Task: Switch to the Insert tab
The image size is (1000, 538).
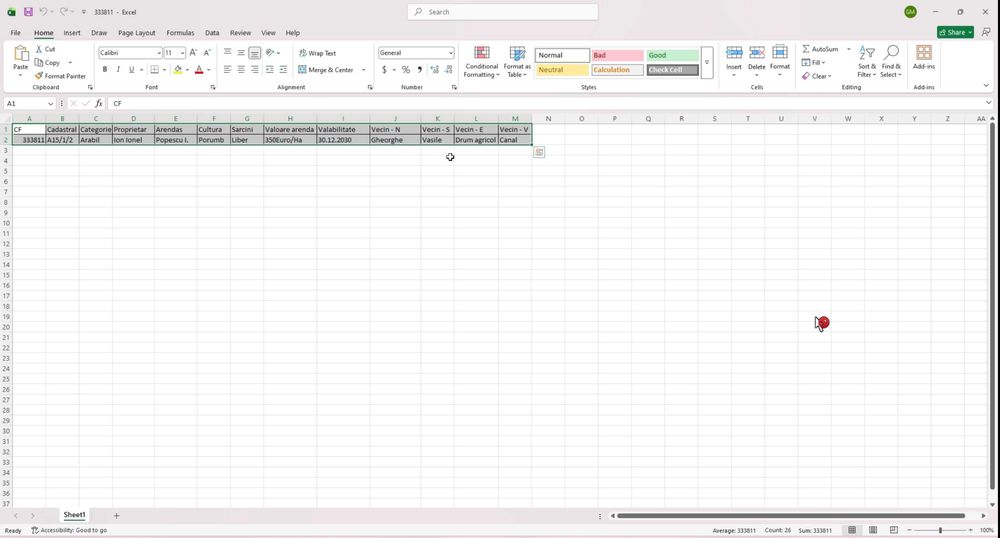Action: point(71,33)
